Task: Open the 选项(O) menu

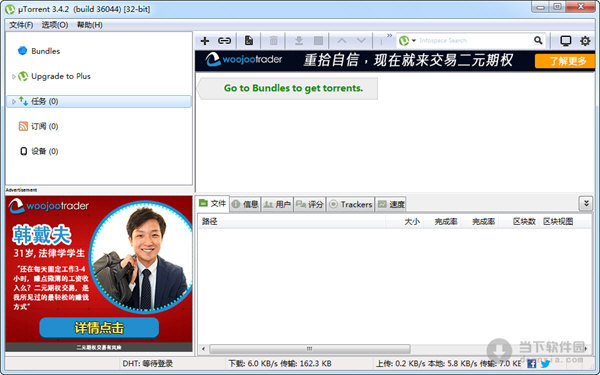Action: pyautogui.click(x=55, y=25)
